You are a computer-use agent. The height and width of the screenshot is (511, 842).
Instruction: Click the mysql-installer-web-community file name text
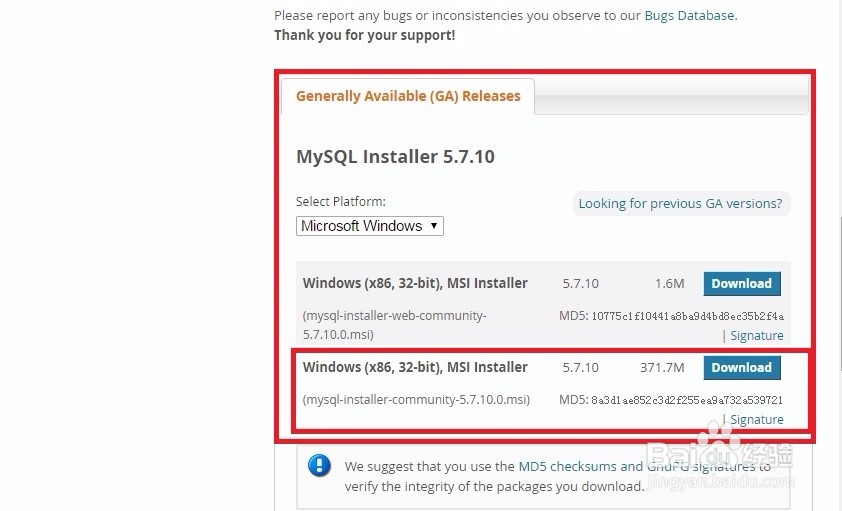point(395,325)
